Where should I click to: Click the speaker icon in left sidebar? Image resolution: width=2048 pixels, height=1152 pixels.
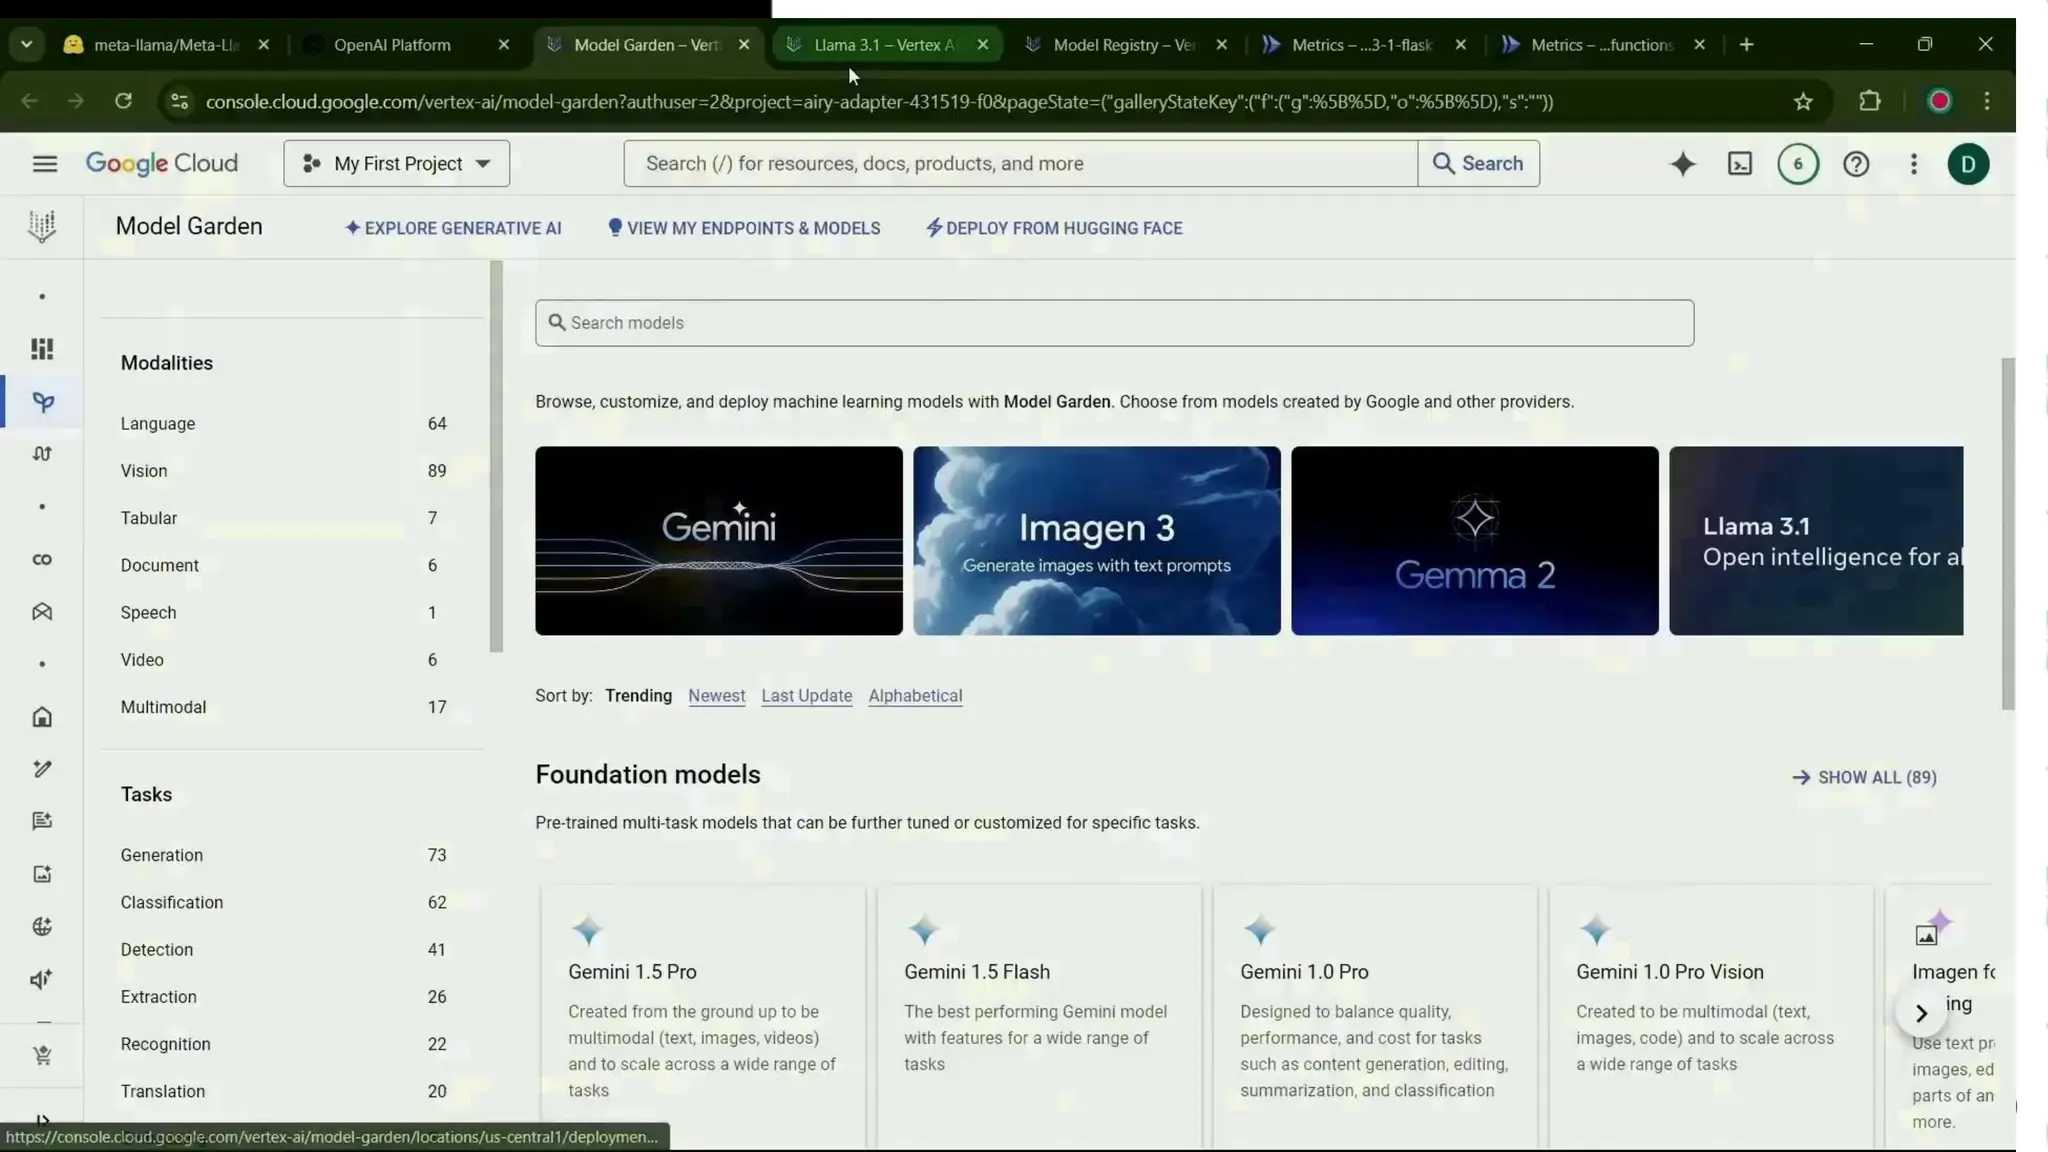[x=42, y=979]
